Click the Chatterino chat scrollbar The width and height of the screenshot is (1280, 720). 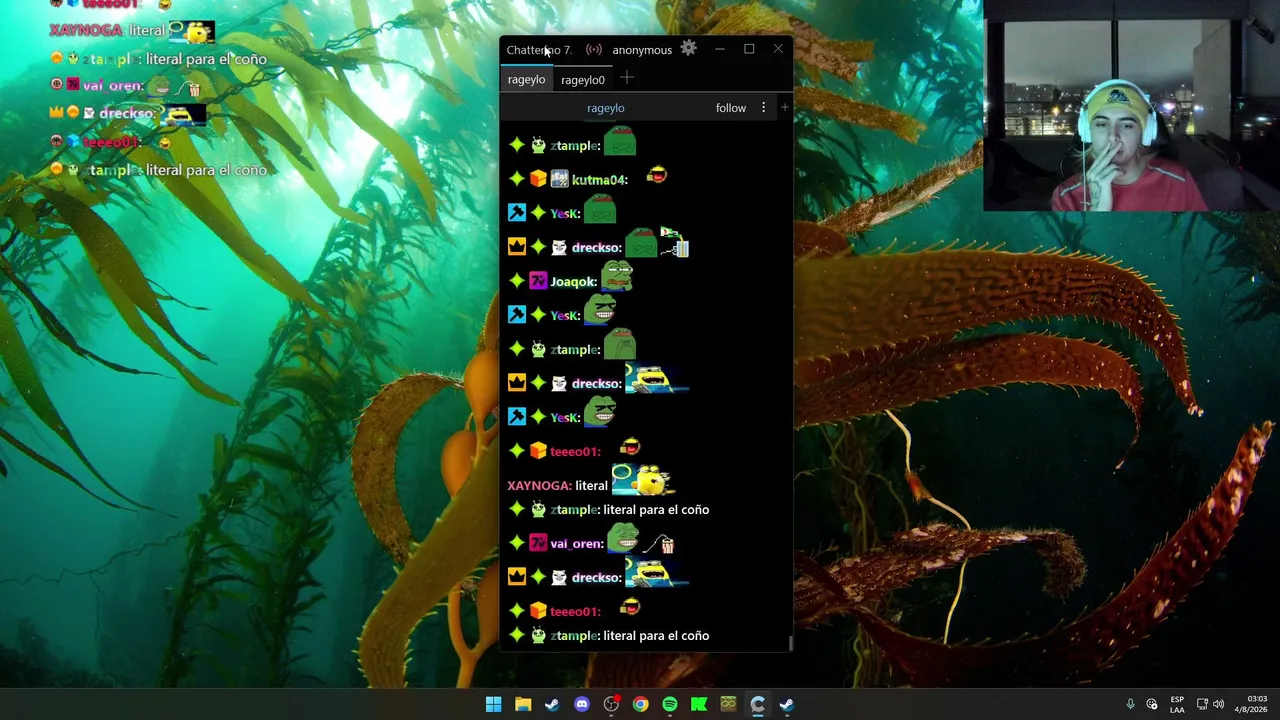pyautogui.click(x=790, y=644)
